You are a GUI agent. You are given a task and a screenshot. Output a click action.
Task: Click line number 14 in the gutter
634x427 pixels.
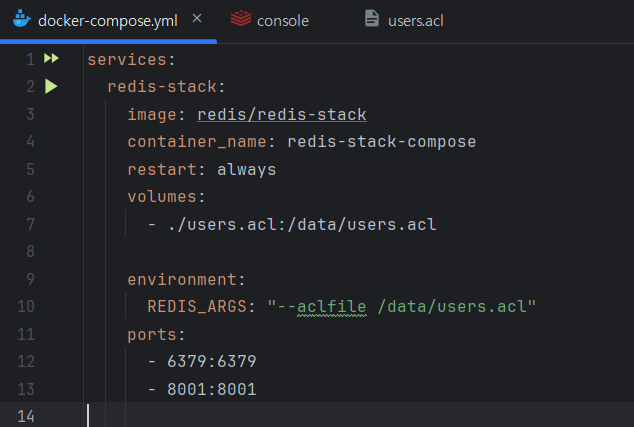pos(26,416)
